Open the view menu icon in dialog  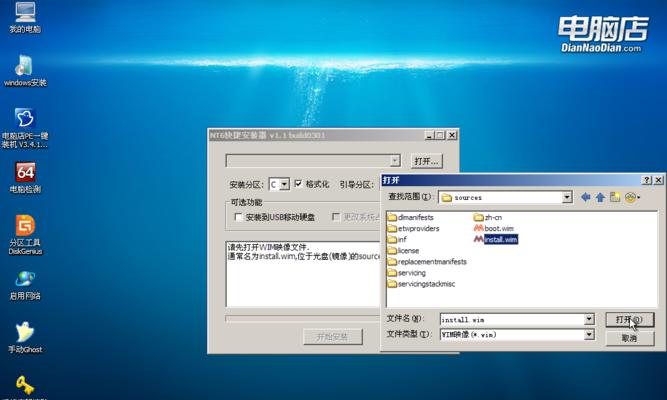pyautogui.click(x=633, y=197)
